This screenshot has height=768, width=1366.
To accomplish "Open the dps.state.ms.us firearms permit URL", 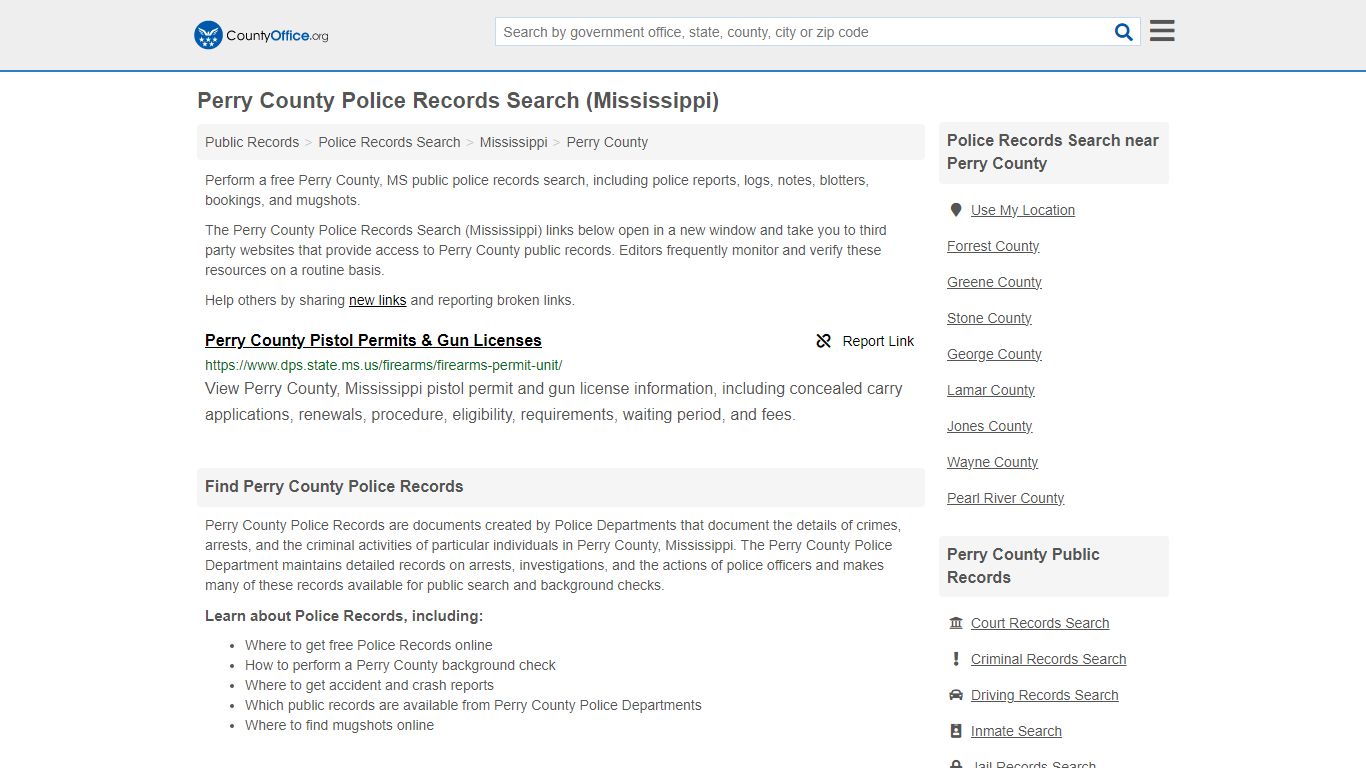I will click(x=383, y=365).
